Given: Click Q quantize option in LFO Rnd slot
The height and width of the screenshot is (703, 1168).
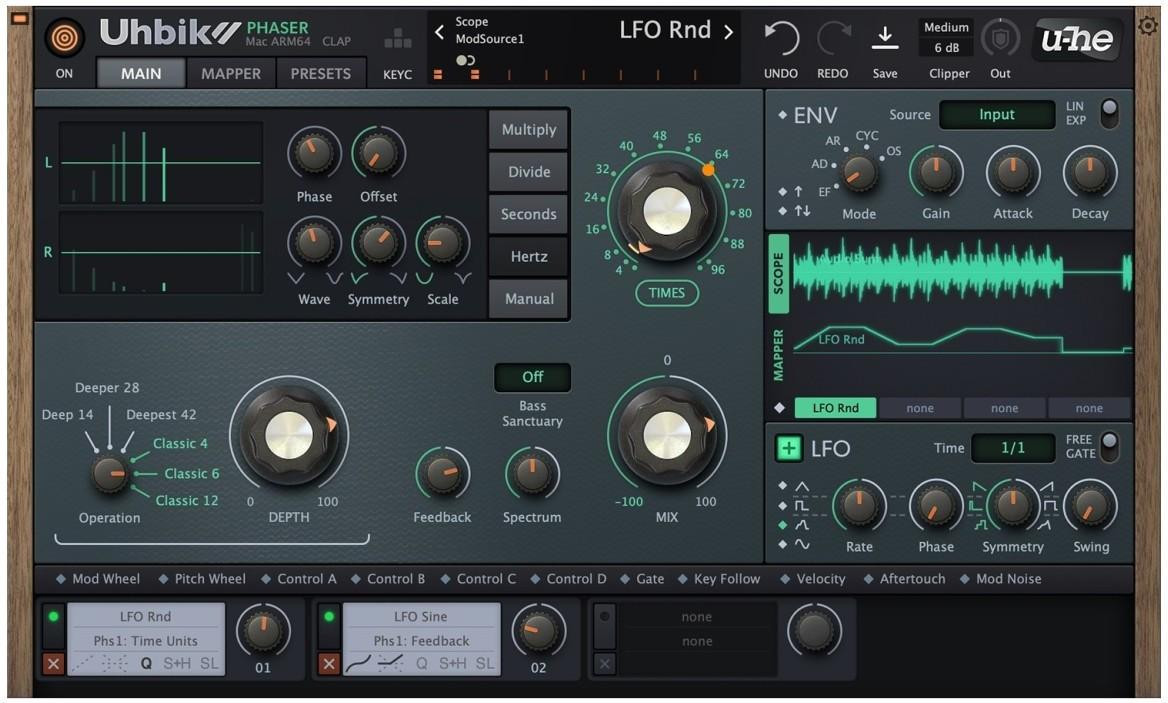Looking at the screenshot, I should tap(146, 663).
